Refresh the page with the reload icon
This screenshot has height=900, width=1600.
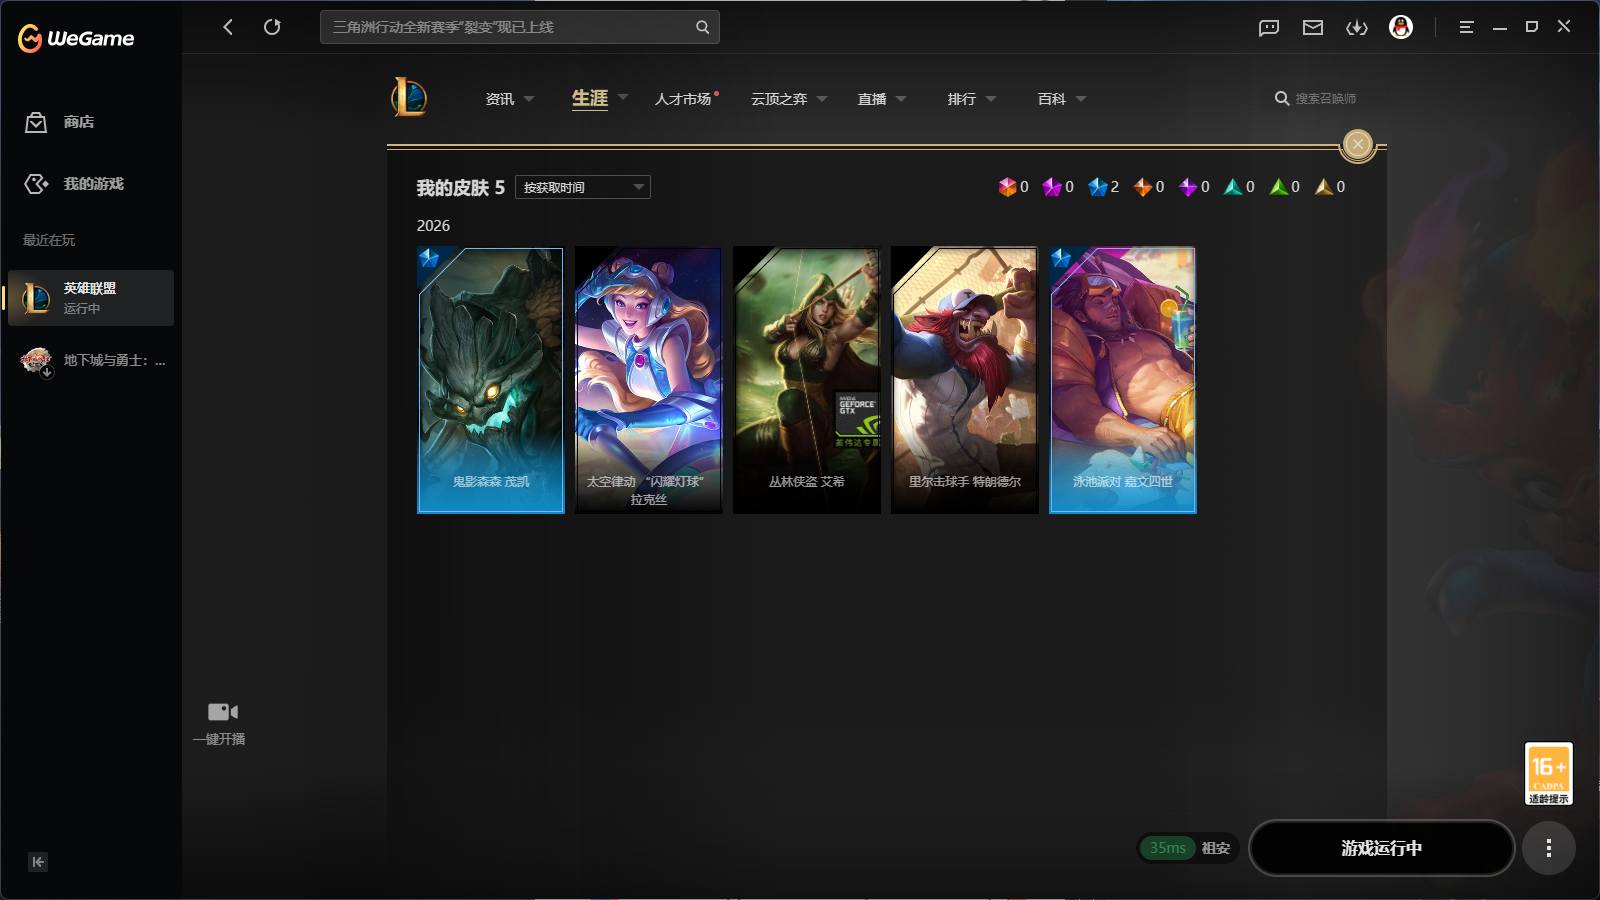click(272, 27)
